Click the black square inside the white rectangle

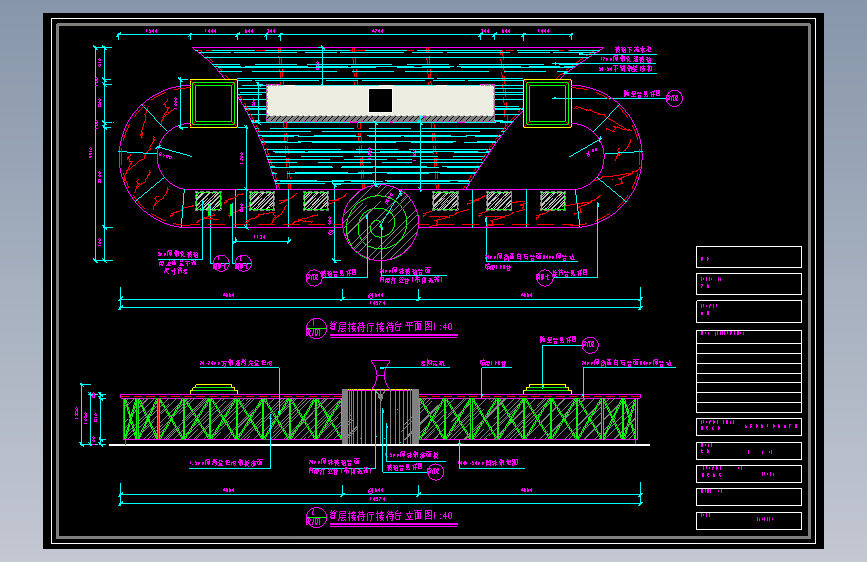click(380, 101)
